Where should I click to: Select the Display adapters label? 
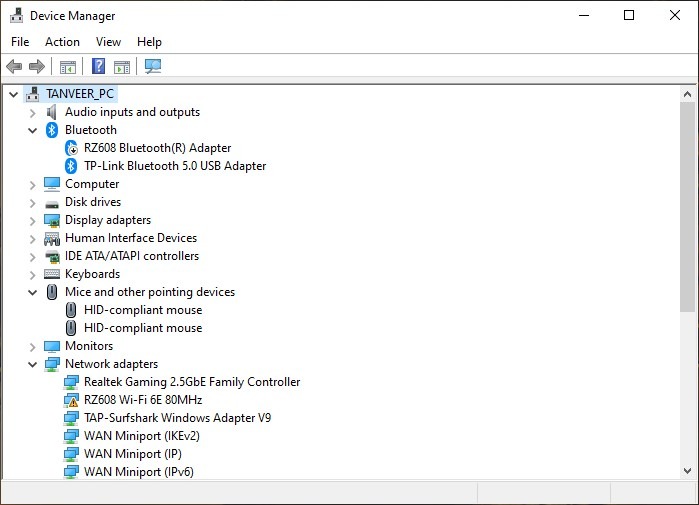[108, 220]
